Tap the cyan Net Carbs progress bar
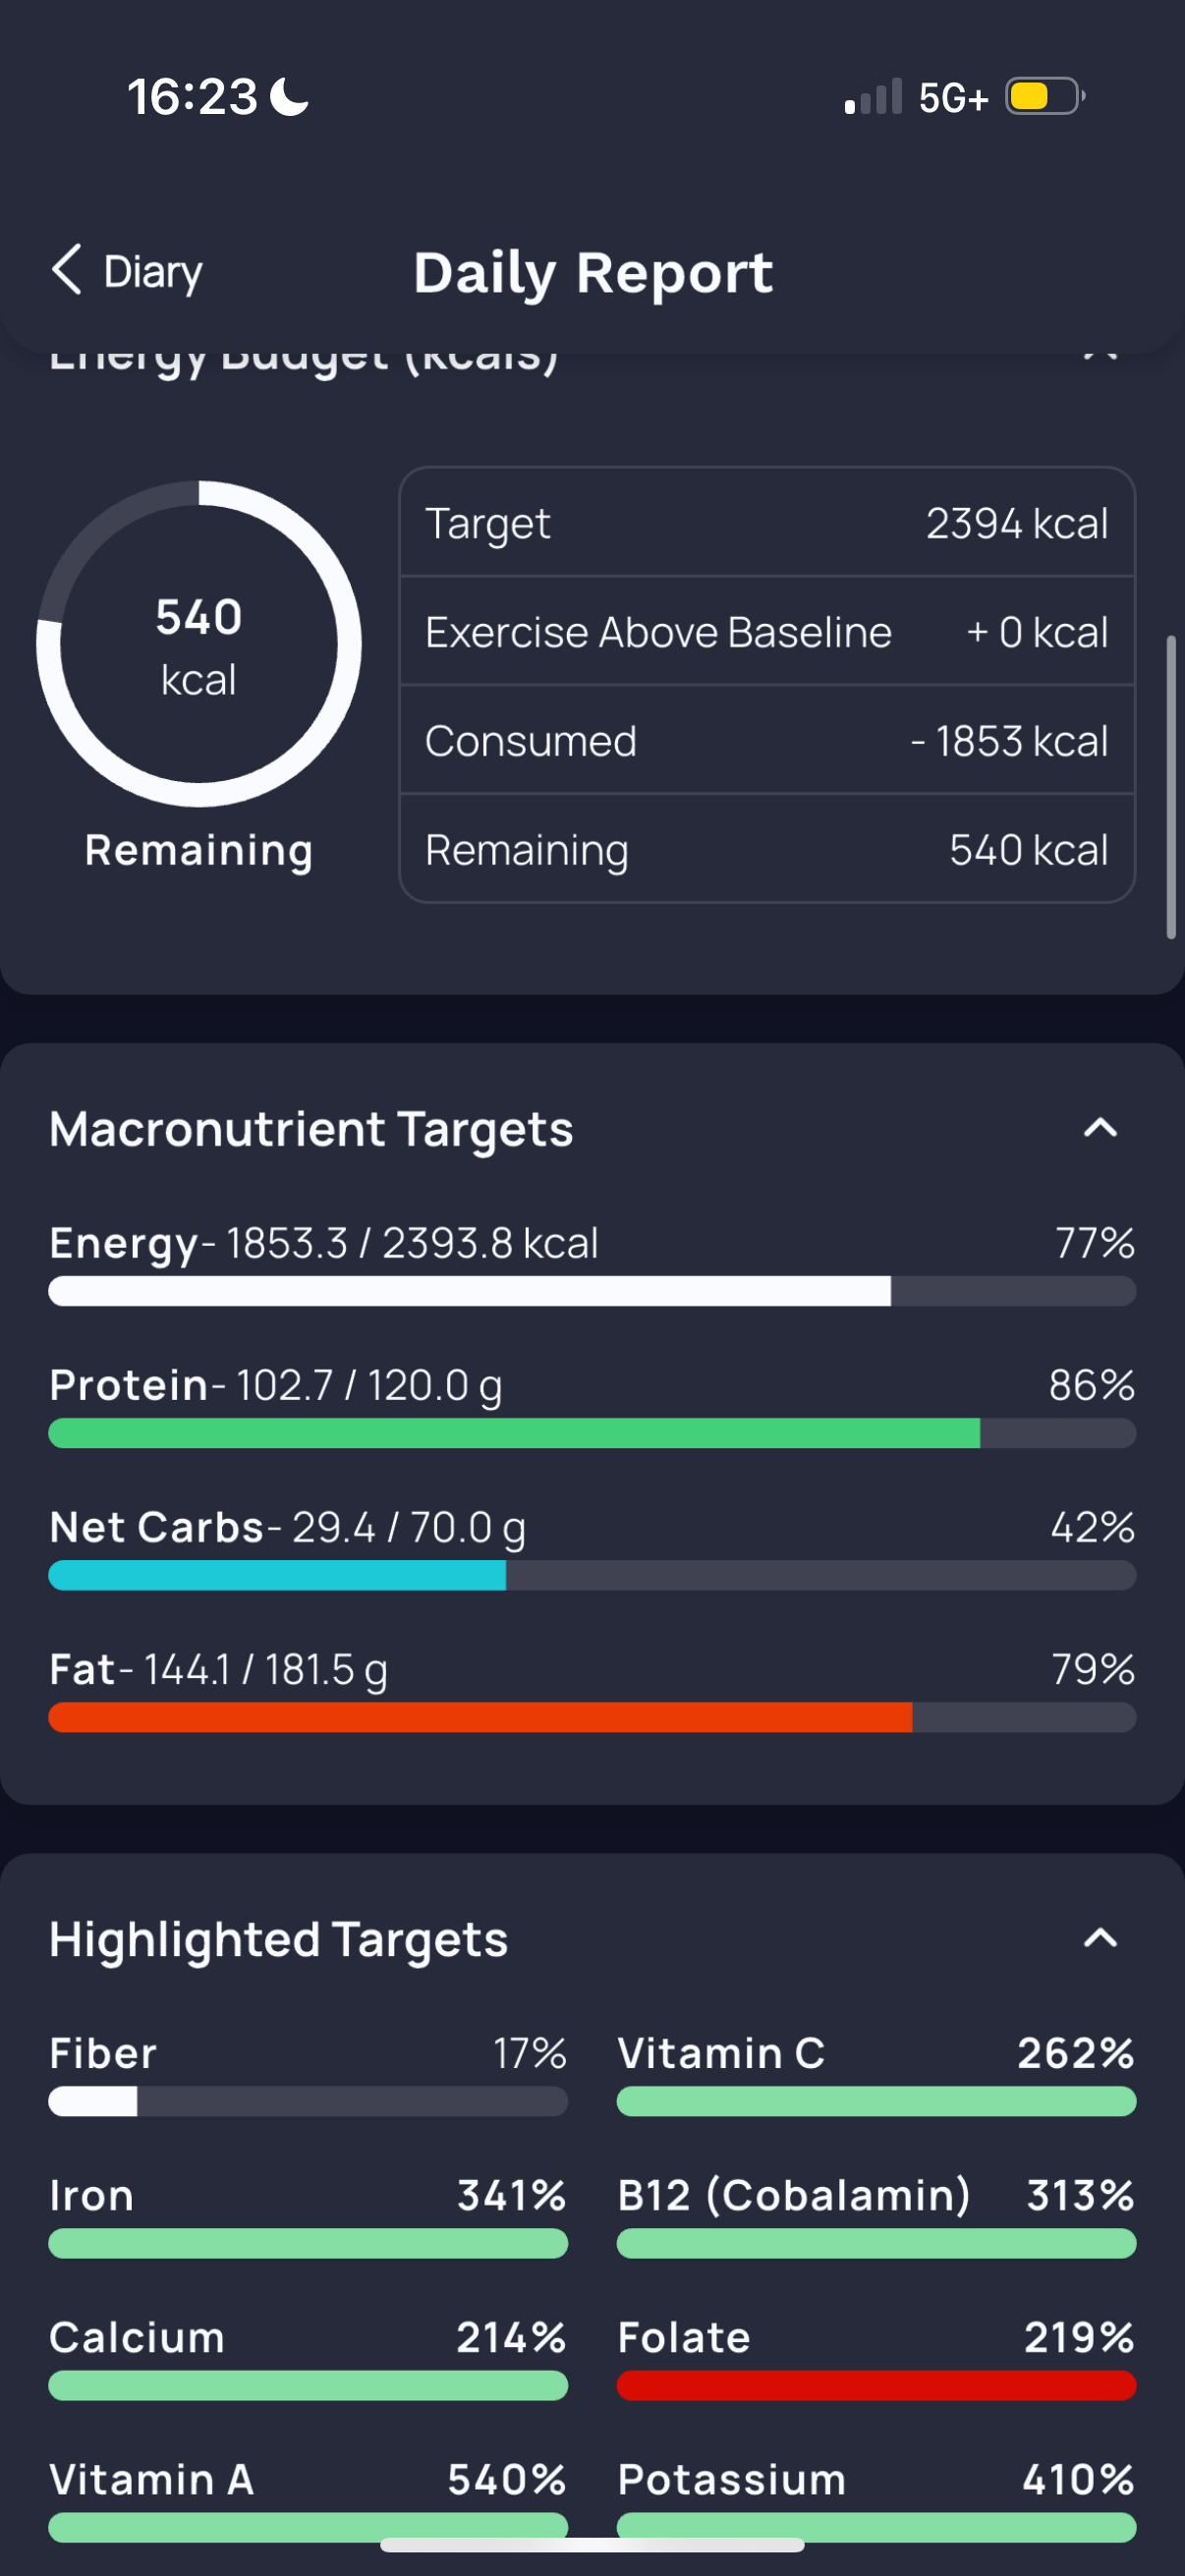 pyautogui.click(x=592, y=1575)
